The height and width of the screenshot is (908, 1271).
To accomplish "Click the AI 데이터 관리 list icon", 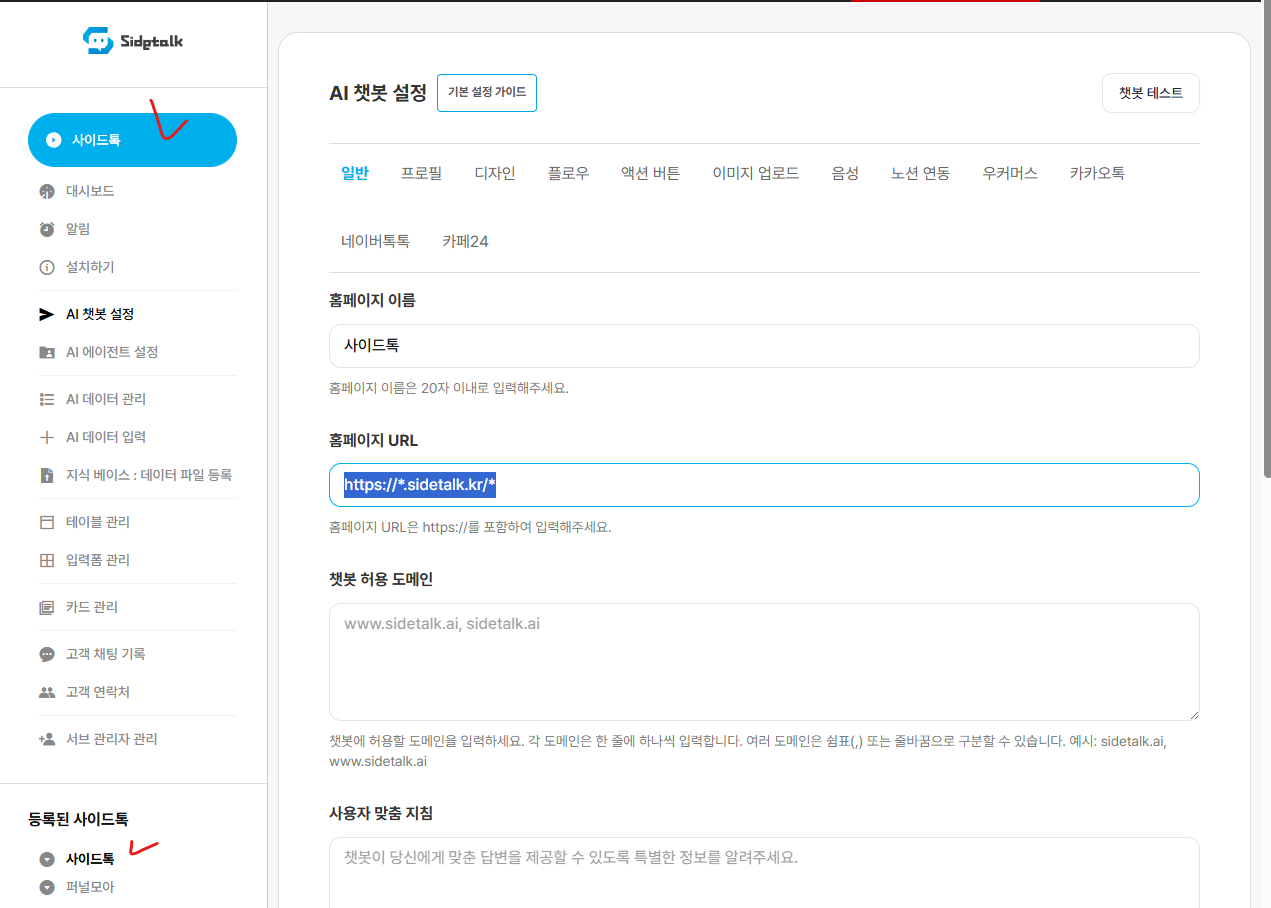I will tap(47, 399).
